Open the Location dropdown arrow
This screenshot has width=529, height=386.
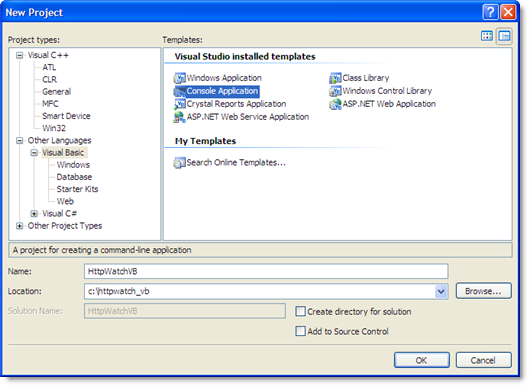(x=441, y=291)
